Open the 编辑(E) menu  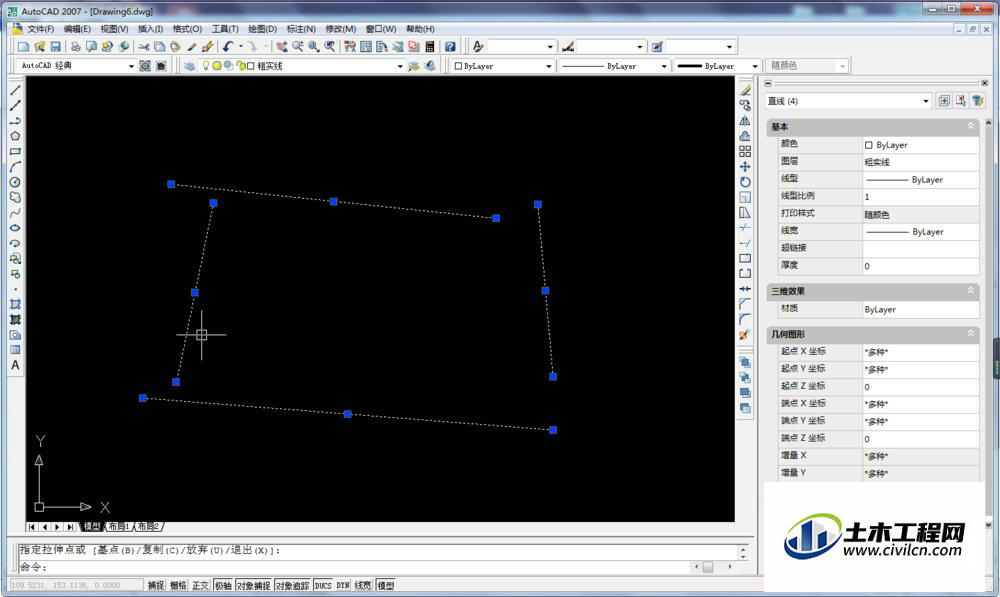click(x=77, y=29)
